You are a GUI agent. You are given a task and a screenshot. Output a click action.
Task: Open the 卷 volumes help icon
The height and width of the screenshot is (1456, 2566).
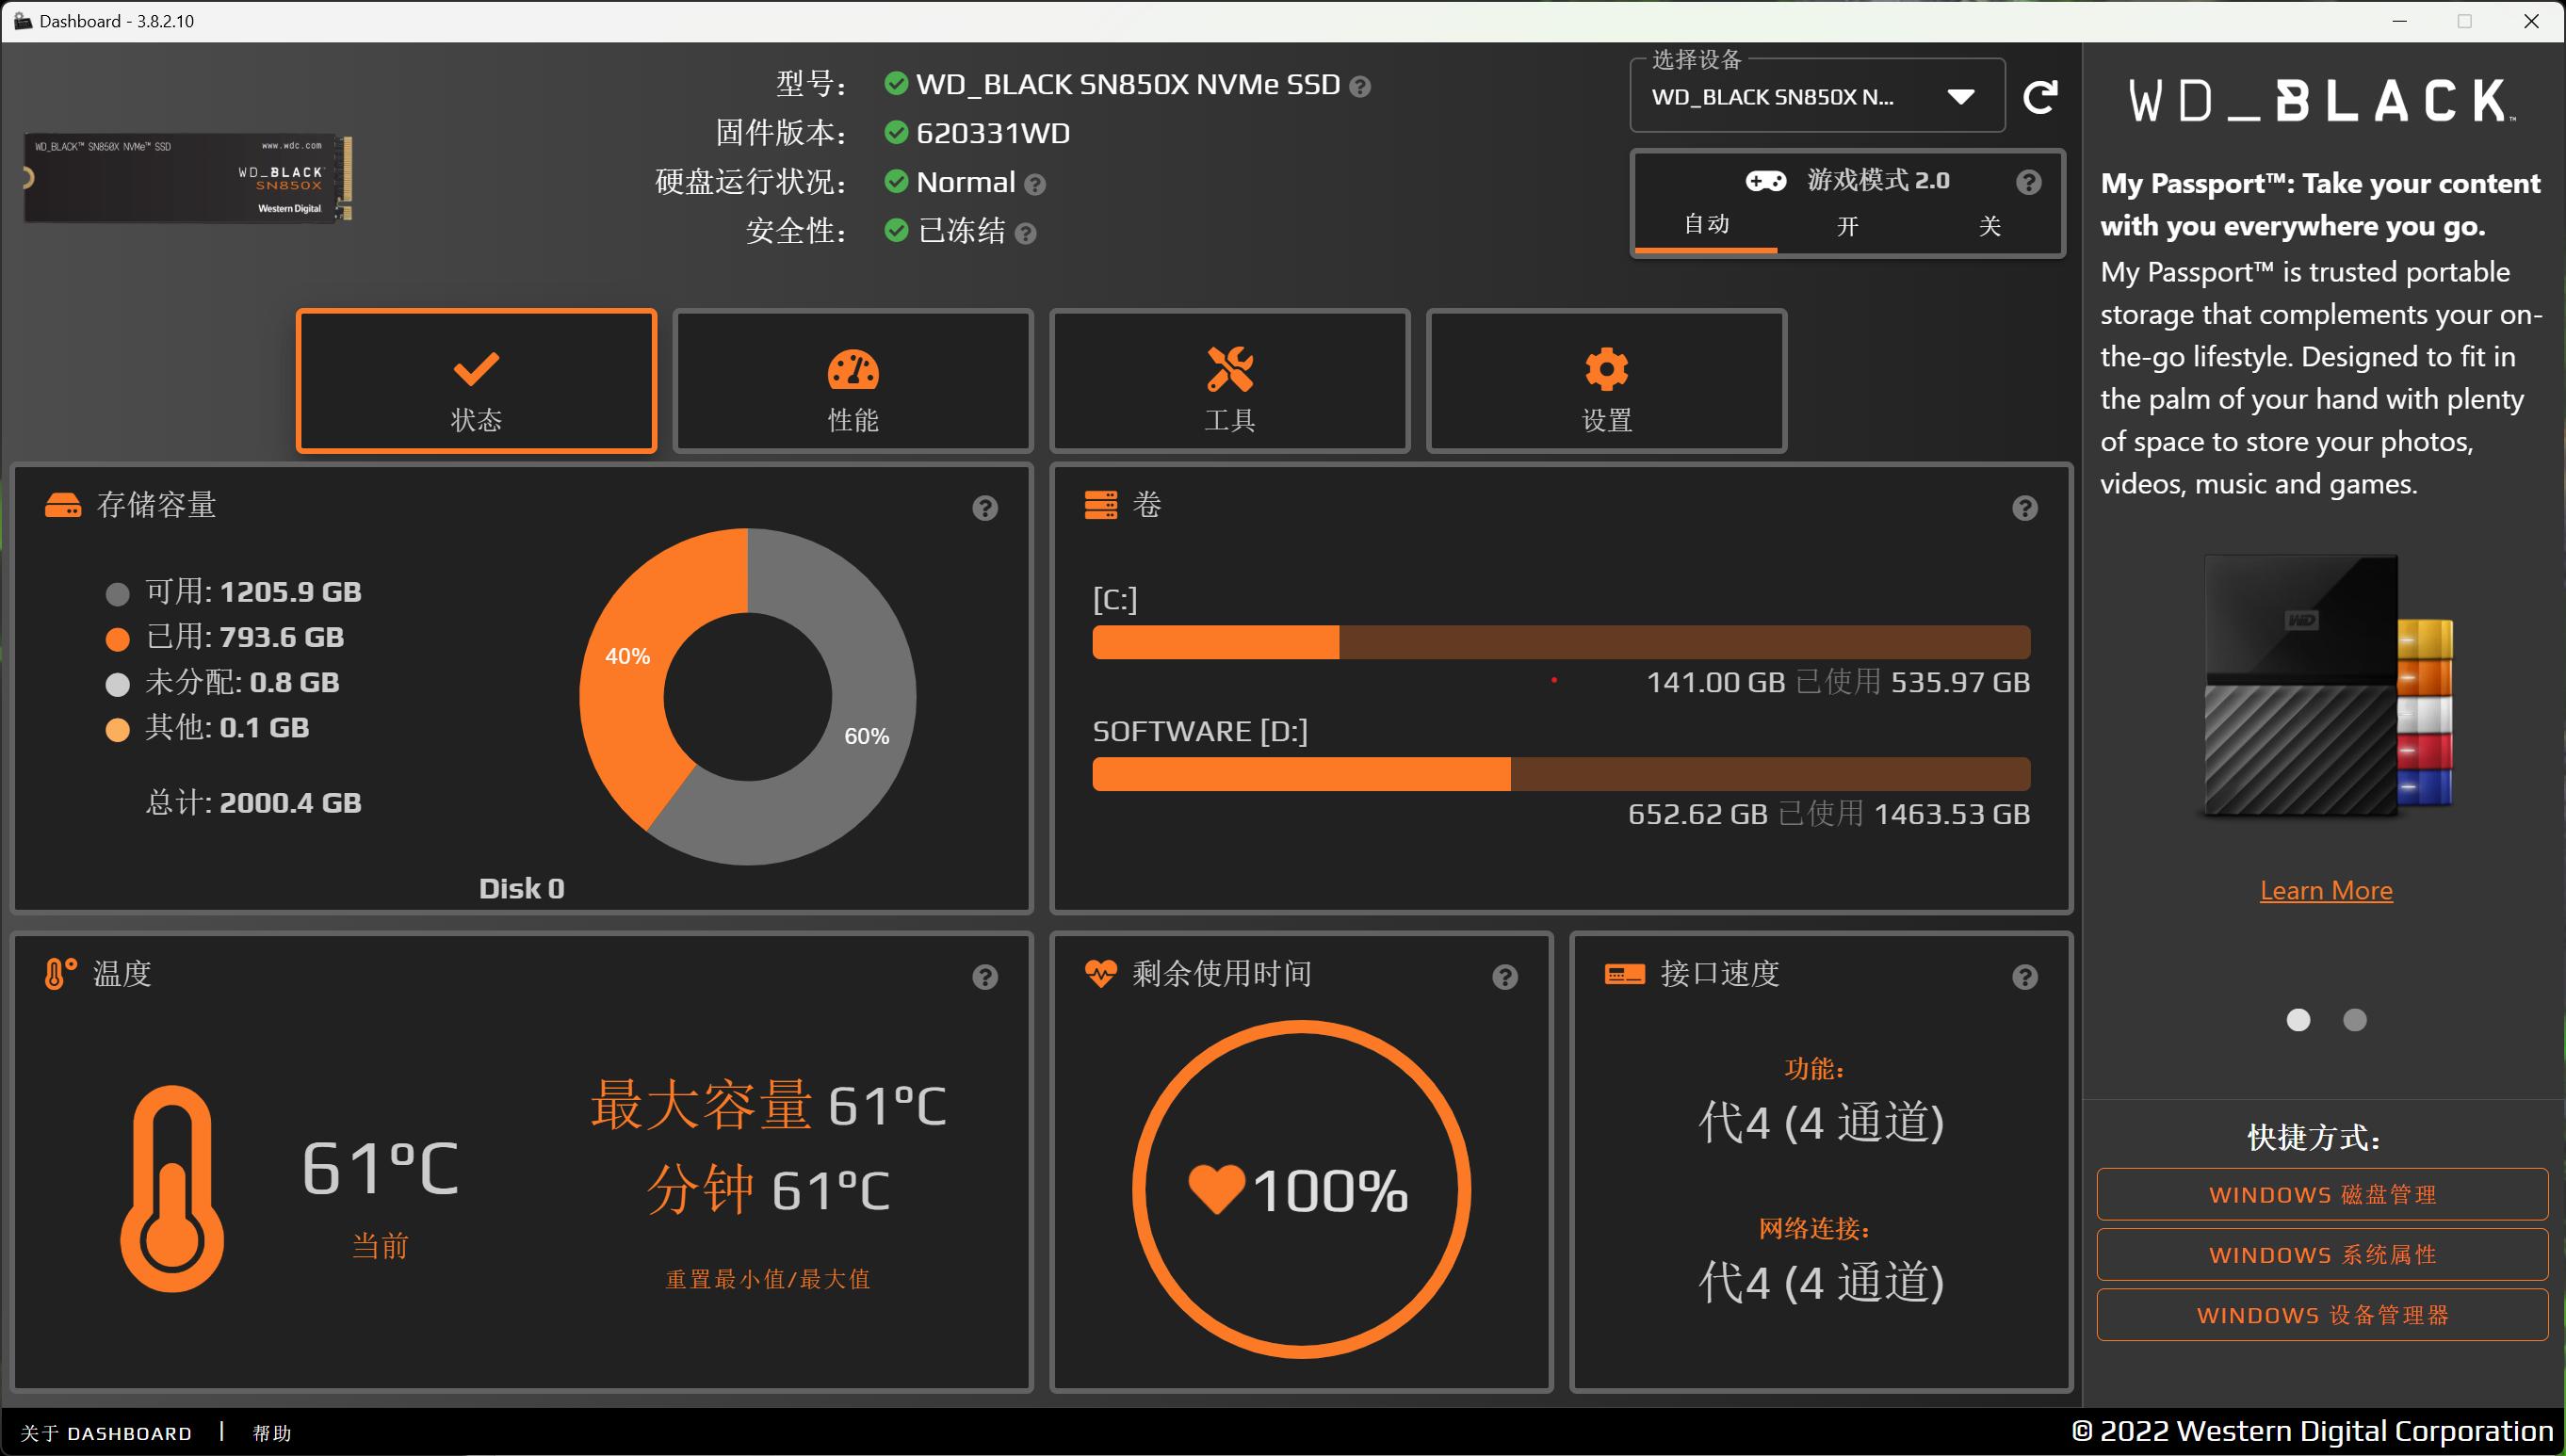2023,508
